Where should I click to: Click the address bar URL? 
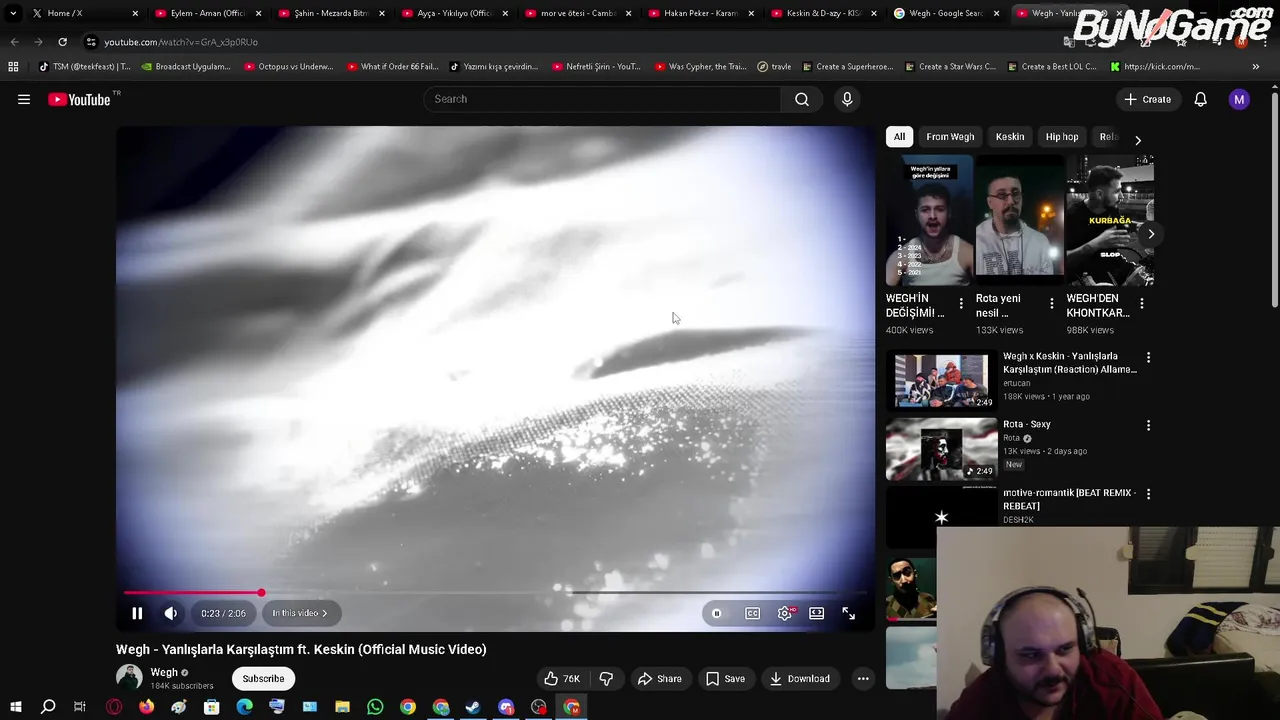coord(181,42)
